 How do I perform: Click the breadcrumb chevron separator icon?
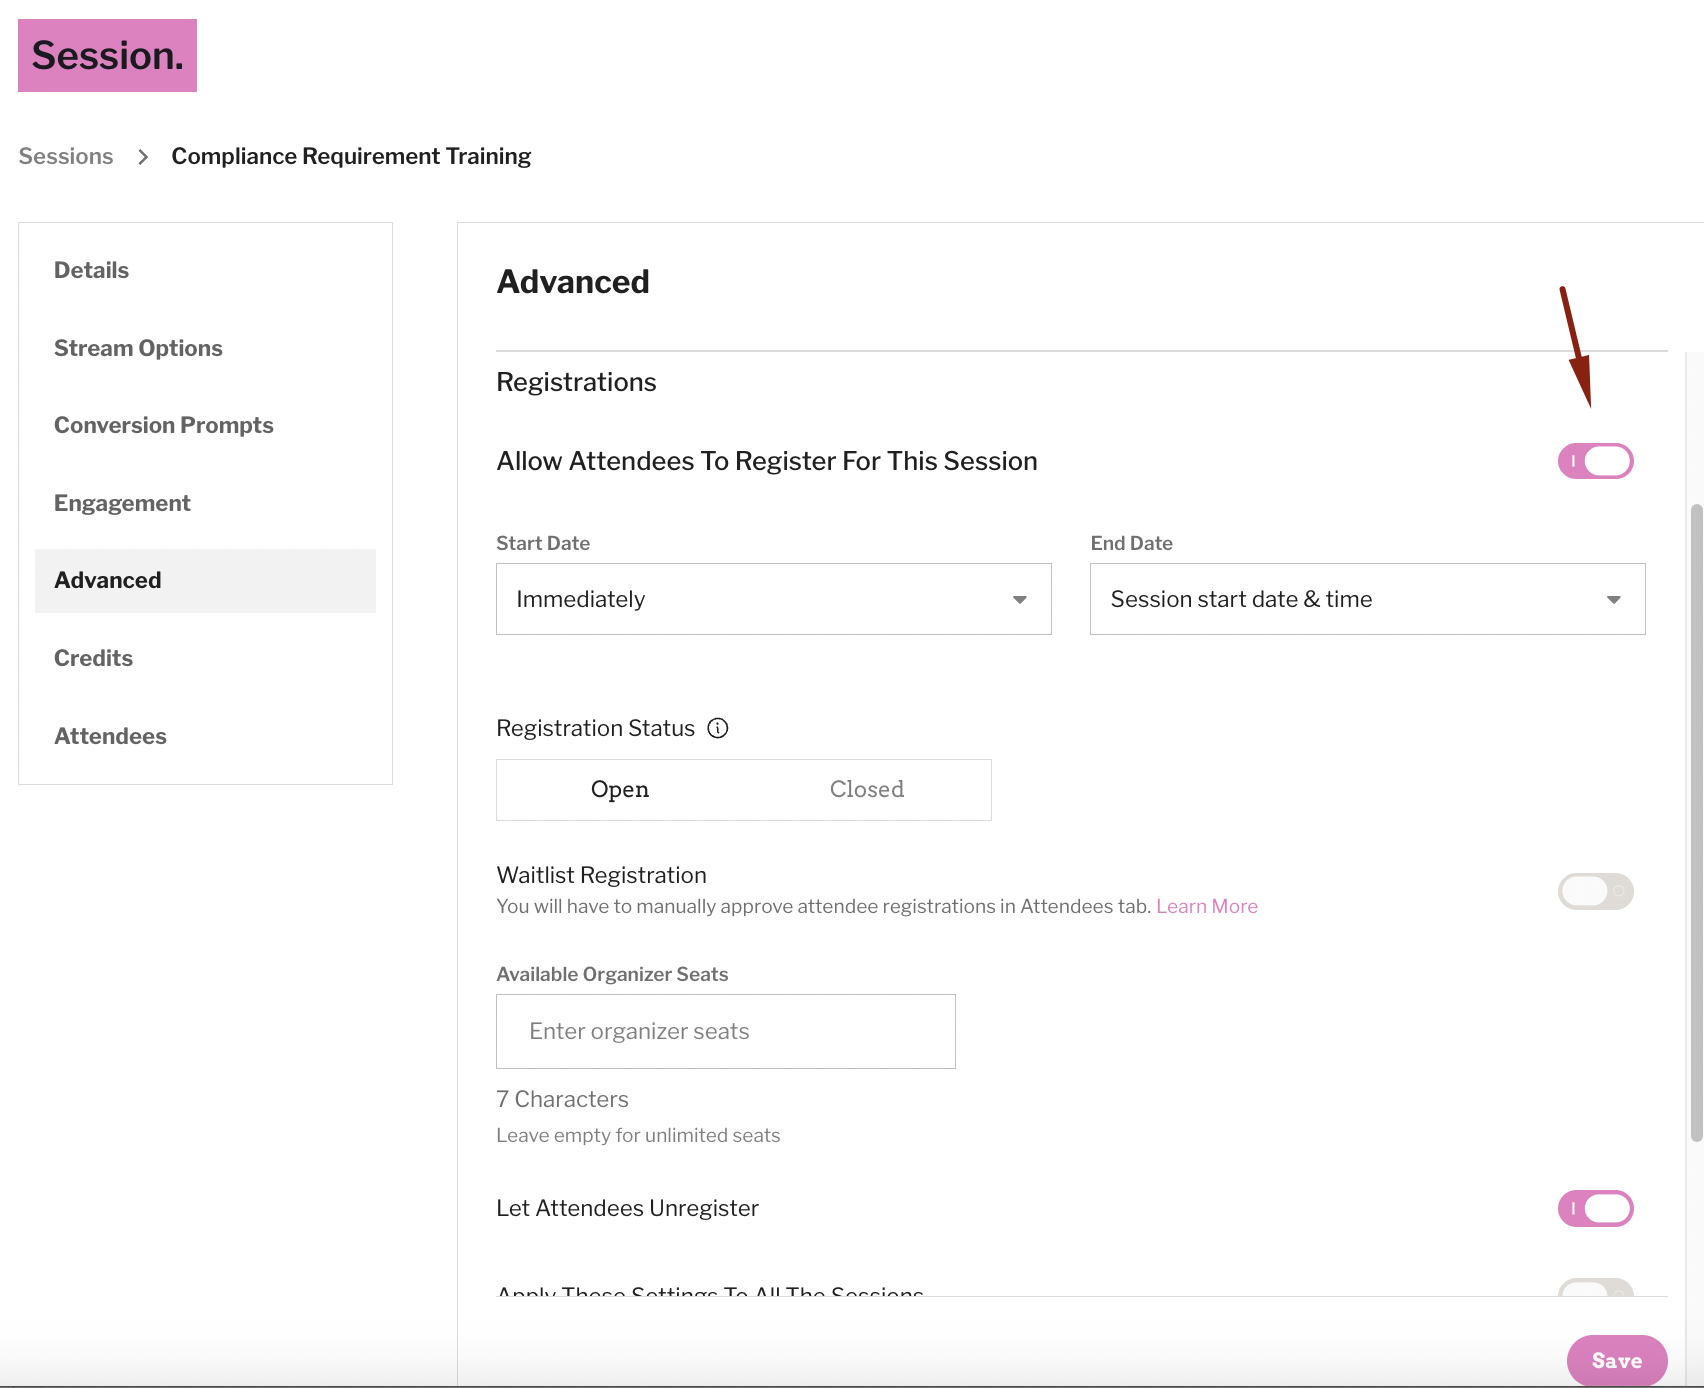click(x=143, y=157)
